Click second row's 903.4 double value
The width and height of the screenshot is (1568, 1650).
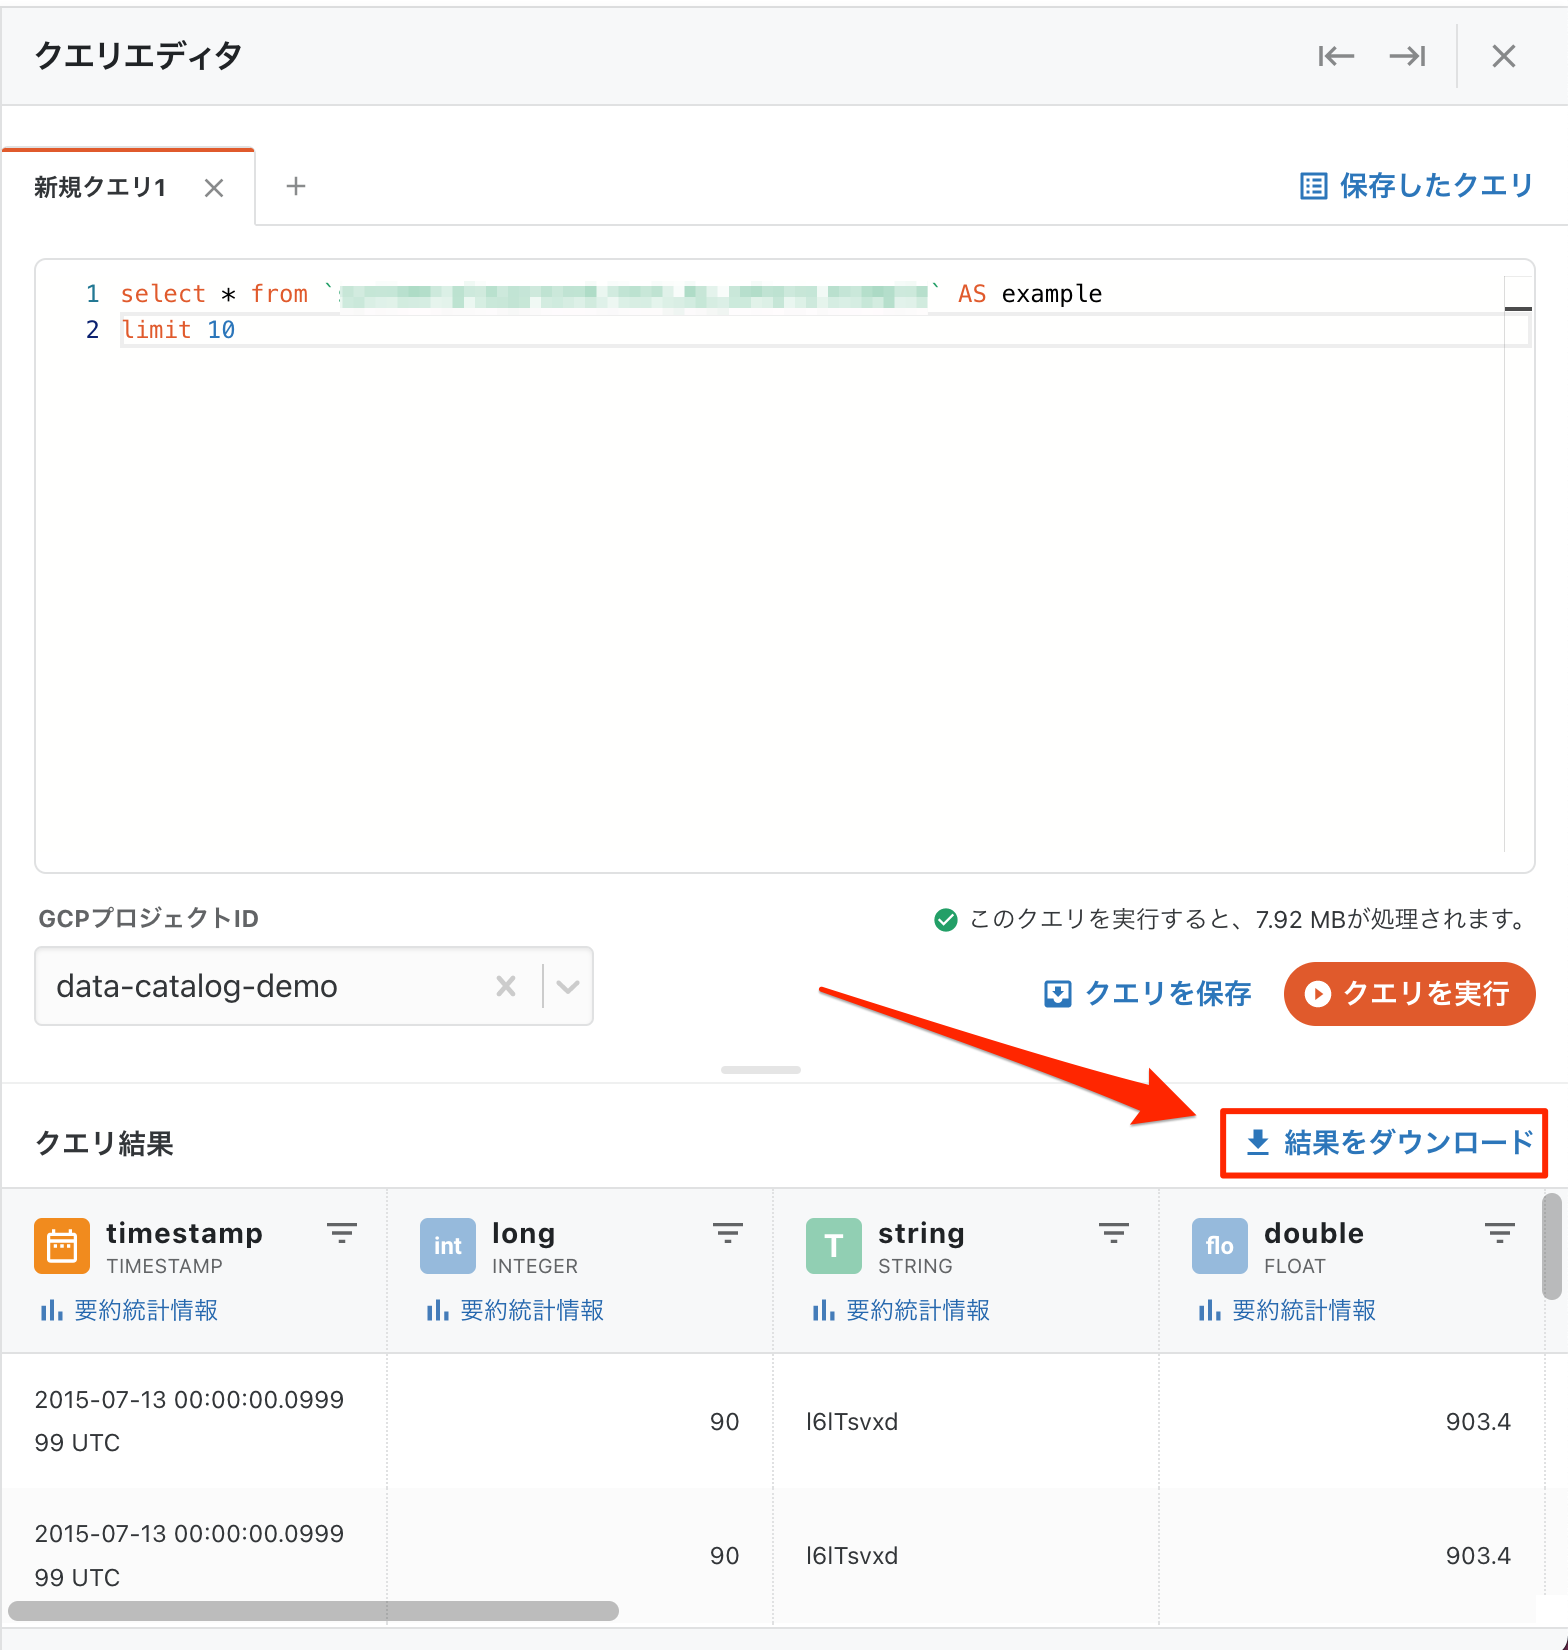(1478, 1556)
